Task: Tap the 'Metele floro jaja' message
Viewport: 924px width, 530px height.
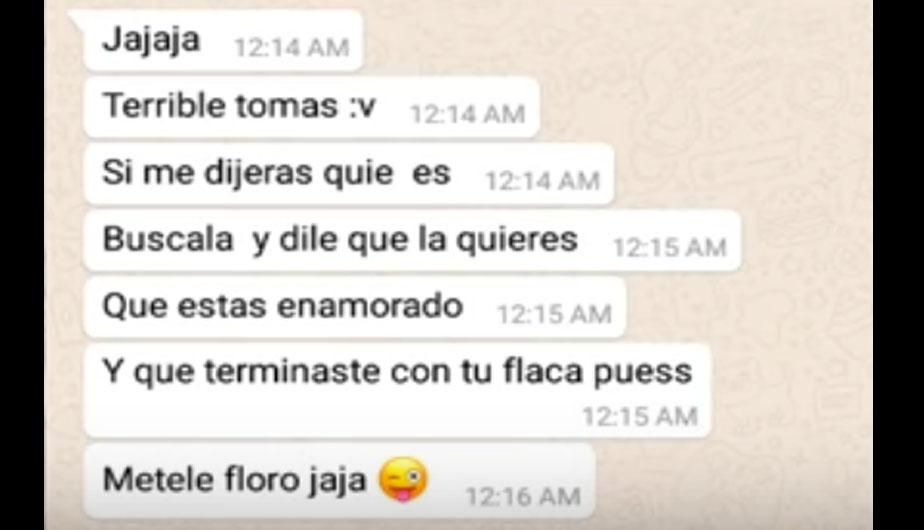Action: point(339,480)
